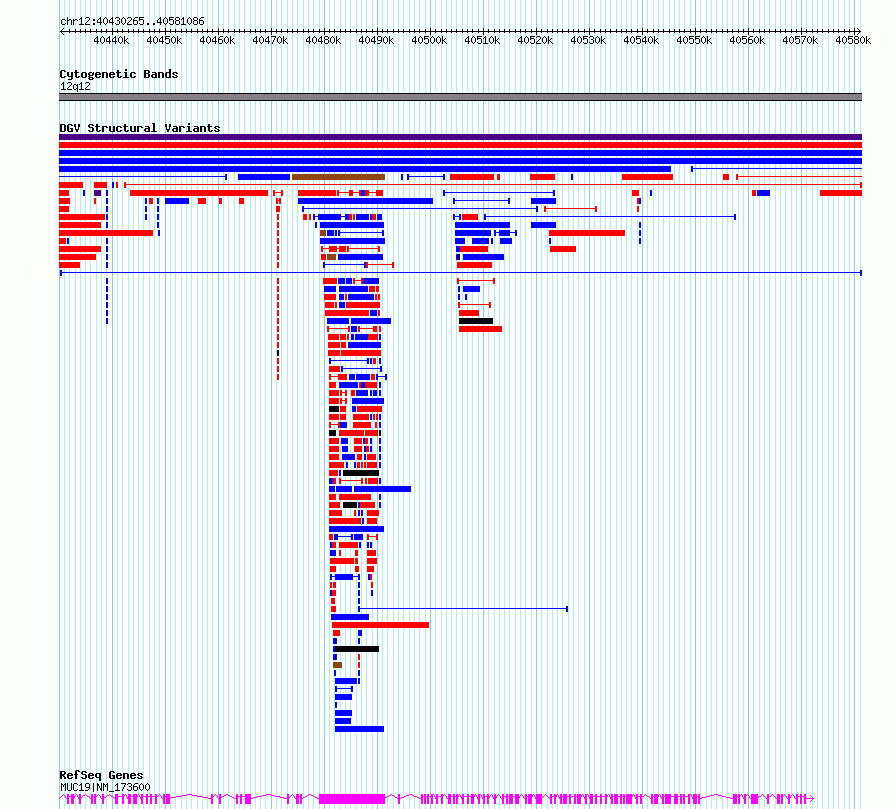The height and width of the screenshot is (809, 890).
Task: Click the MUC19|NM_173600 gene label
Action: (105, 787)
